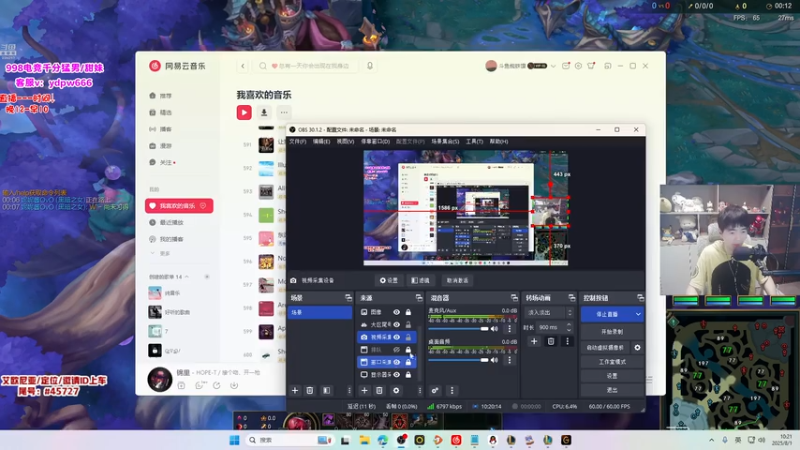The width and height of the screenshot is (800, 450).
Task: Add a new scene transition
Action: (x=534, y=341)
